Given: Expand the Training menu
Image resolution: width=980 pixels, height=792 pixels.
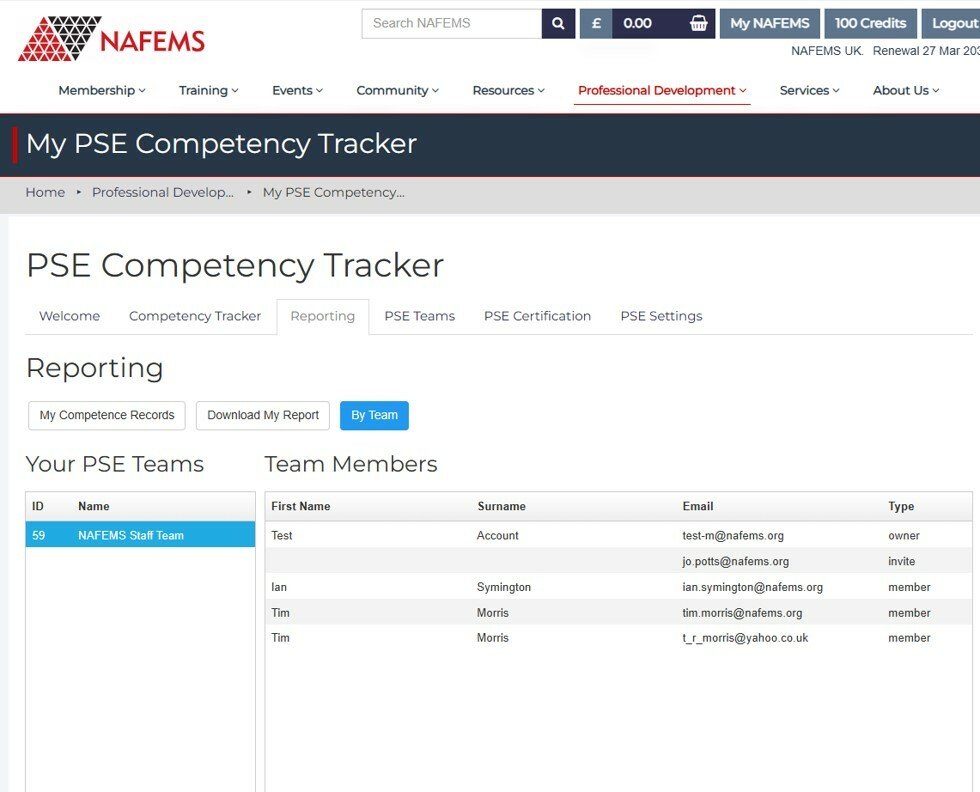Looking at the screenshot, I should click(x=209, y=91).
